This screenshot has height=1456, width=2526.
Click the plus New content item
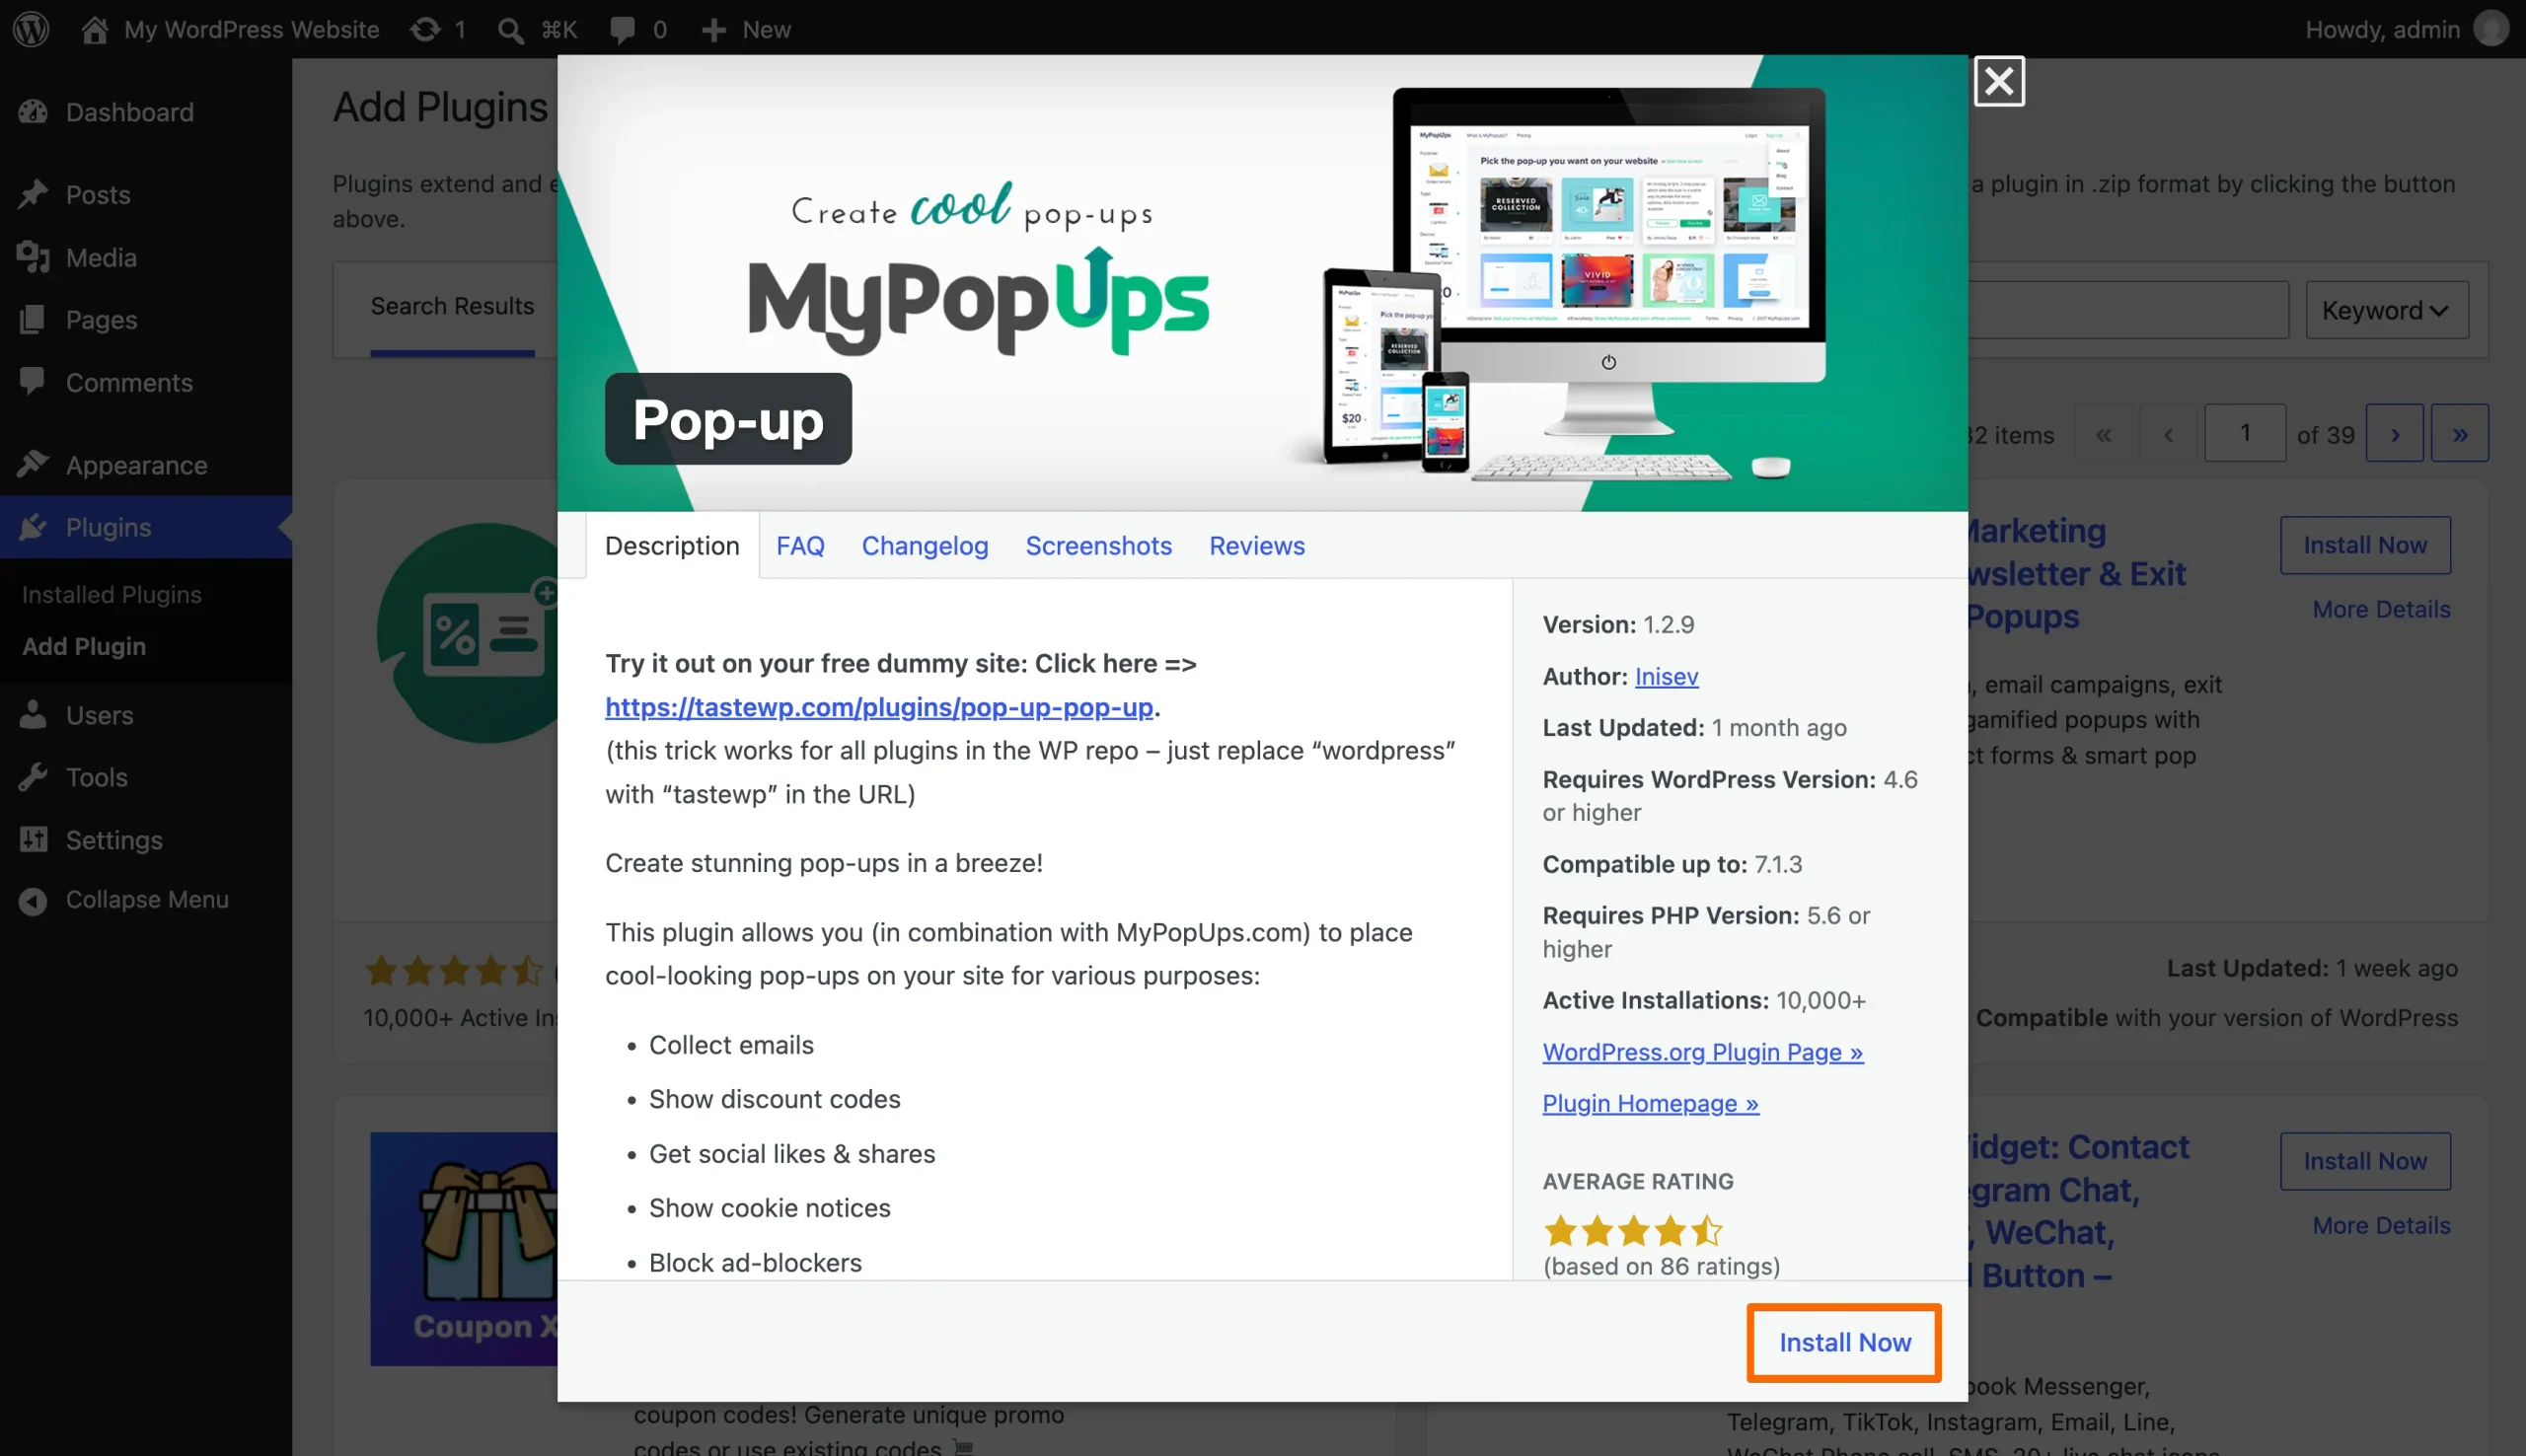coord(746,29)
